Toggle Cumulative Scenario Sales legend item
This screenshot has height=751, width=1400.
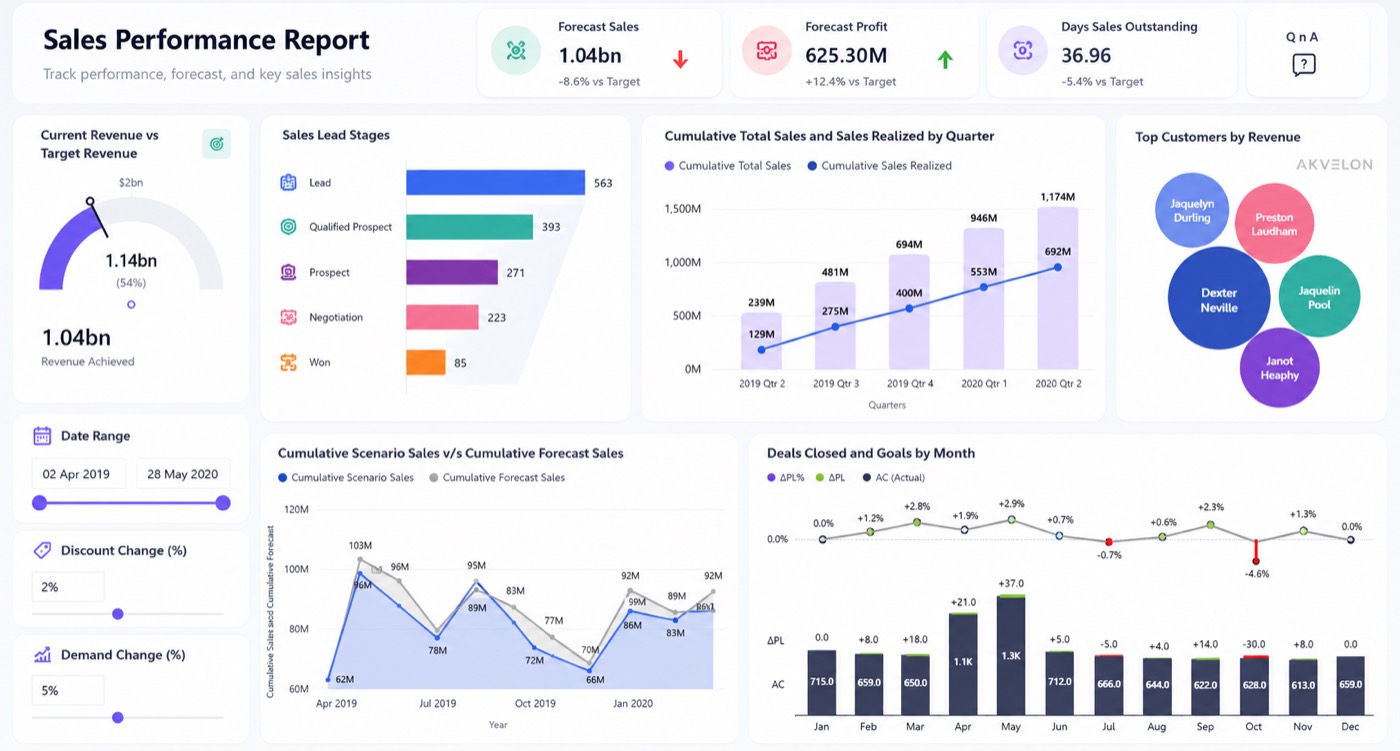(x=346, y=478)
